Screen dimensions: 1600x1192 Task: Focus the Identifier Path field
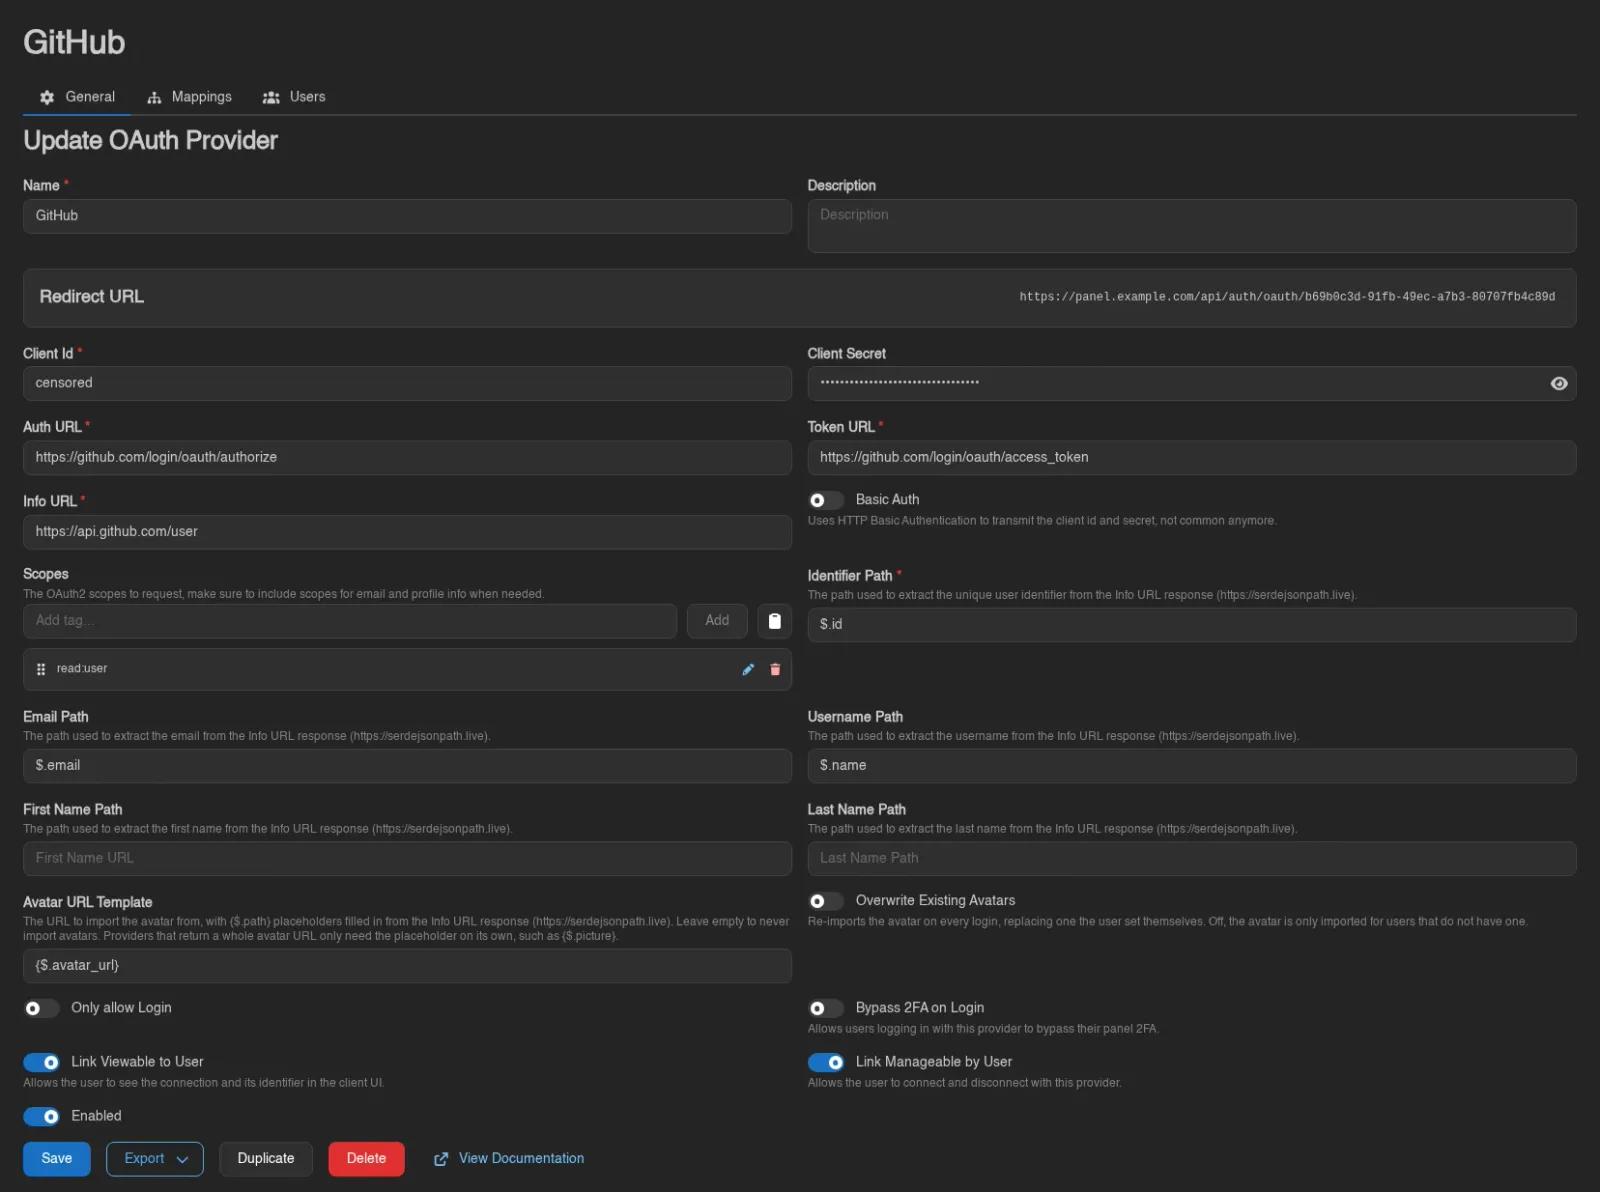tap(1192, 625)
